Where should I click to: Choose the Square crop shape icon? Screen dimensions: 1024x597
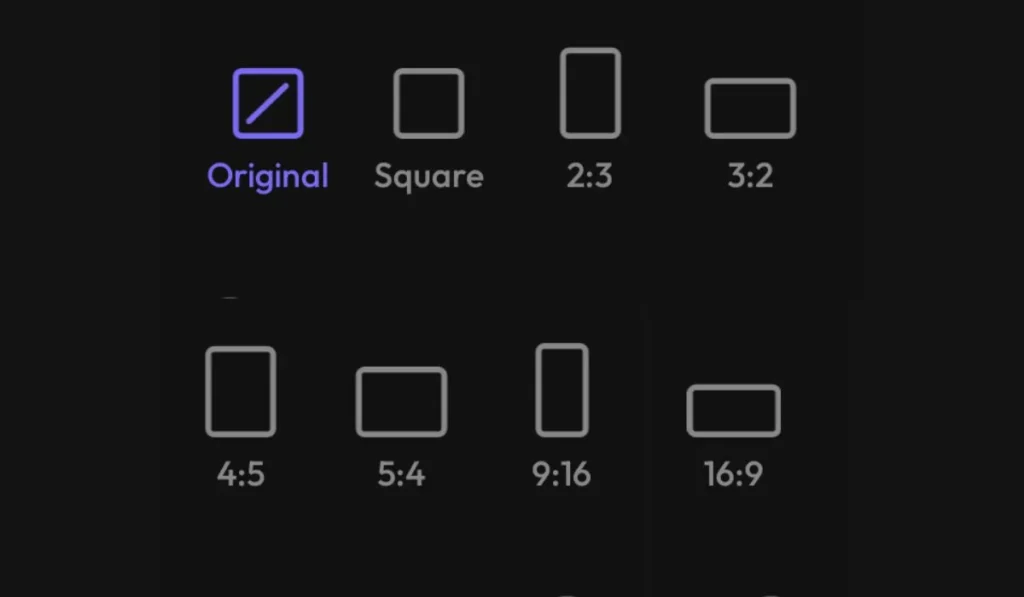click(x=428, y=103)
